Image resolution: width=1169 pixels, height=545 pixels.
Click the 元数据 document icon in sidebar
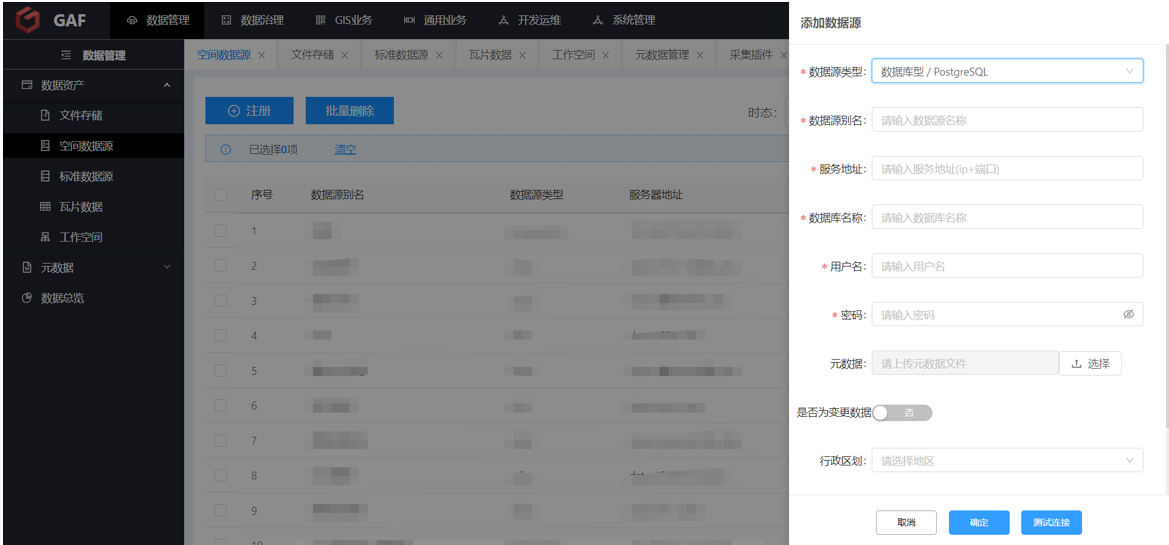pos(27,268)
